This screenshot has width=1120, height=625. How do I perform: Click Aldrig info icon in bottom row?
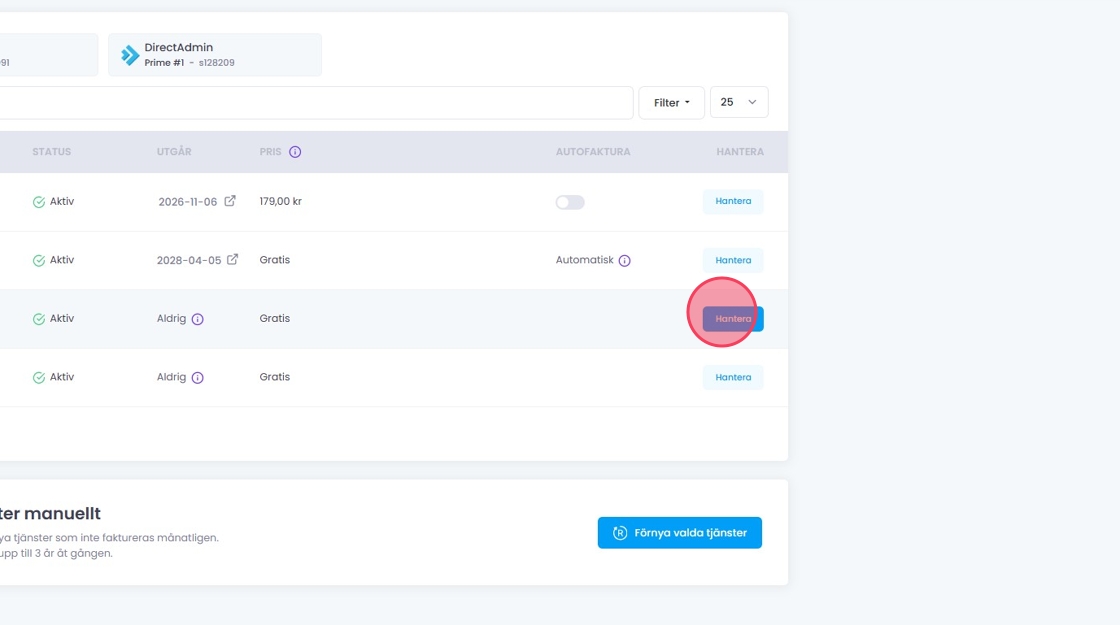197,378
